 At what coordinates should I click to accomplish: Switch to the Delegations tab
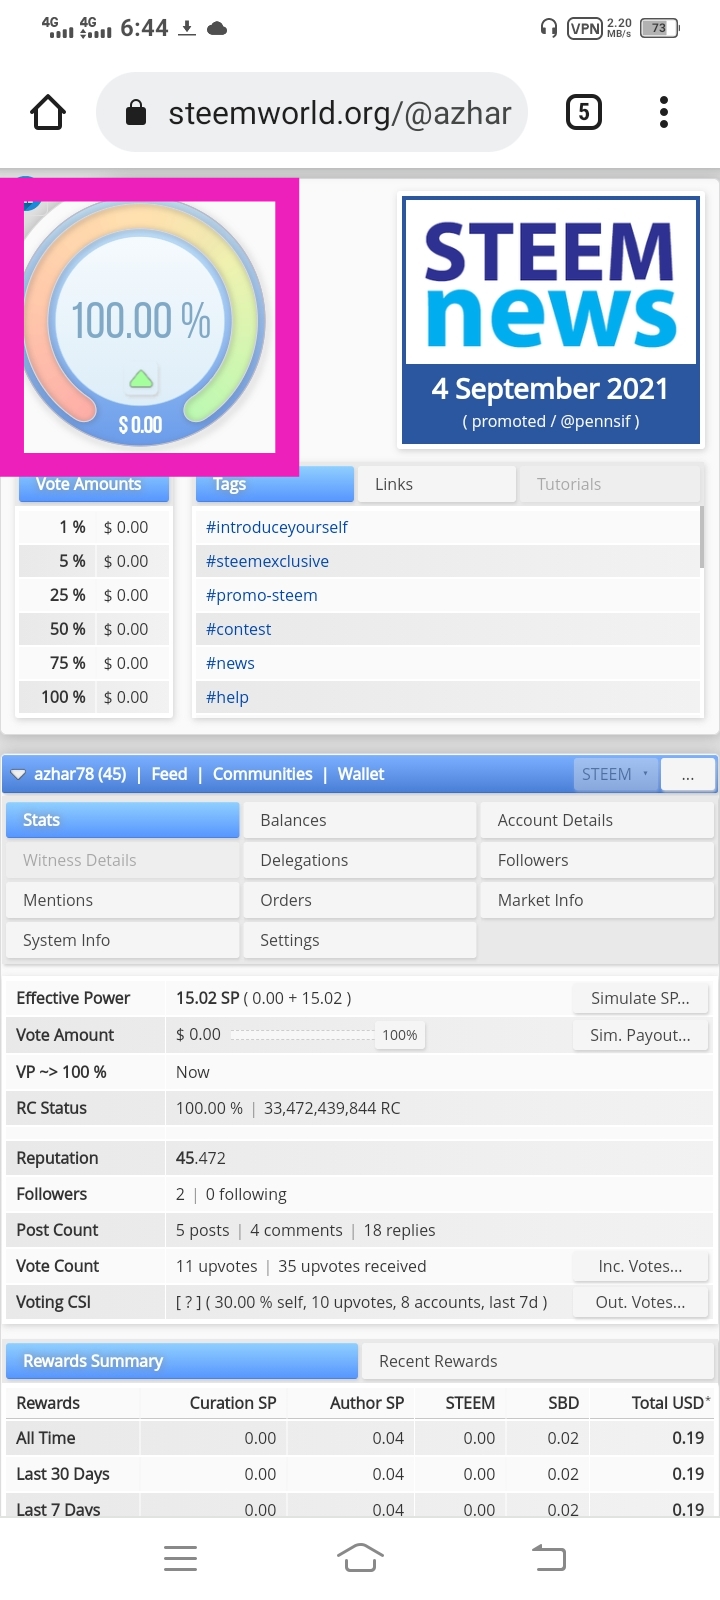360,860
